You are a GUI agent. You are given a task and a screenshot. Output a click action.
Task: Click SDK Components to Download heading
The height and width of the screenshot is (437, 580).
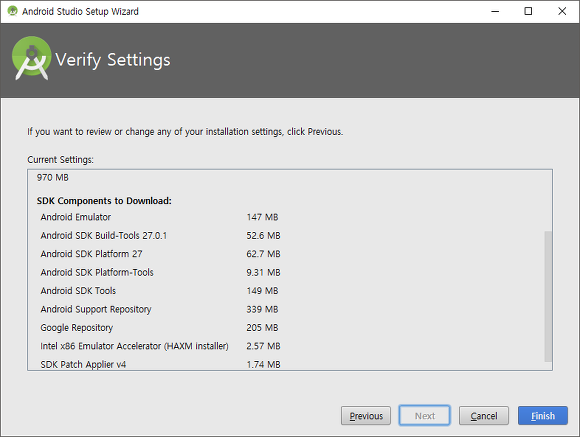104,201
